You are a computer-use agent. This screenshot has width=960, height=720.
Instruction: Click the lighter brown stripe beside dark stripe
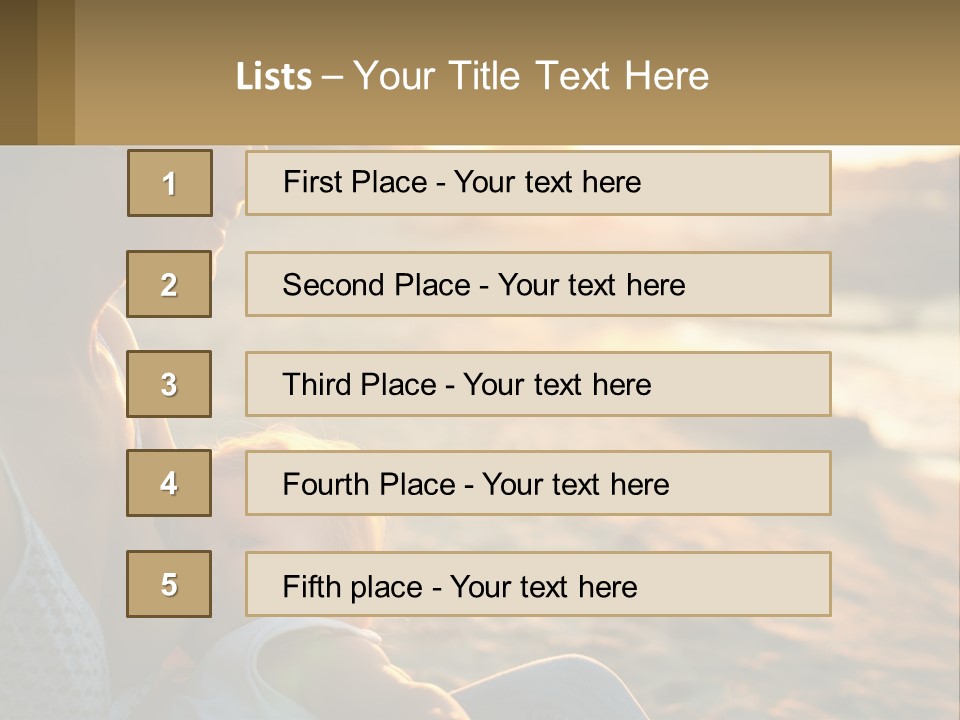[56, 72]
